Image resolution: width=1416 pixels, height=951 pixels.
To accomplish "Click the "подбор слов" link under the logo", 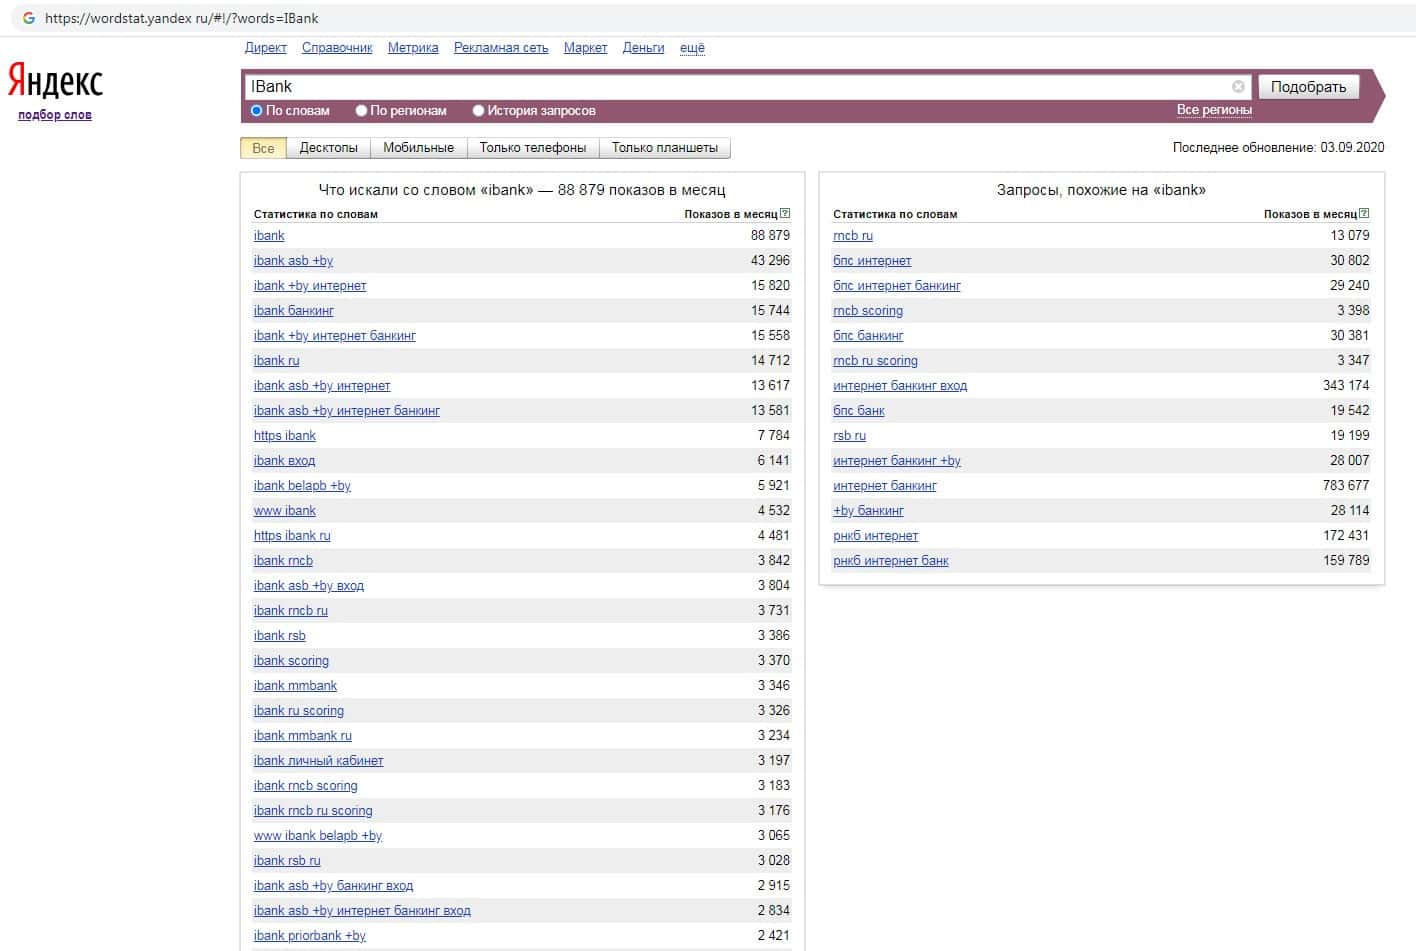I will pos(55,115).
